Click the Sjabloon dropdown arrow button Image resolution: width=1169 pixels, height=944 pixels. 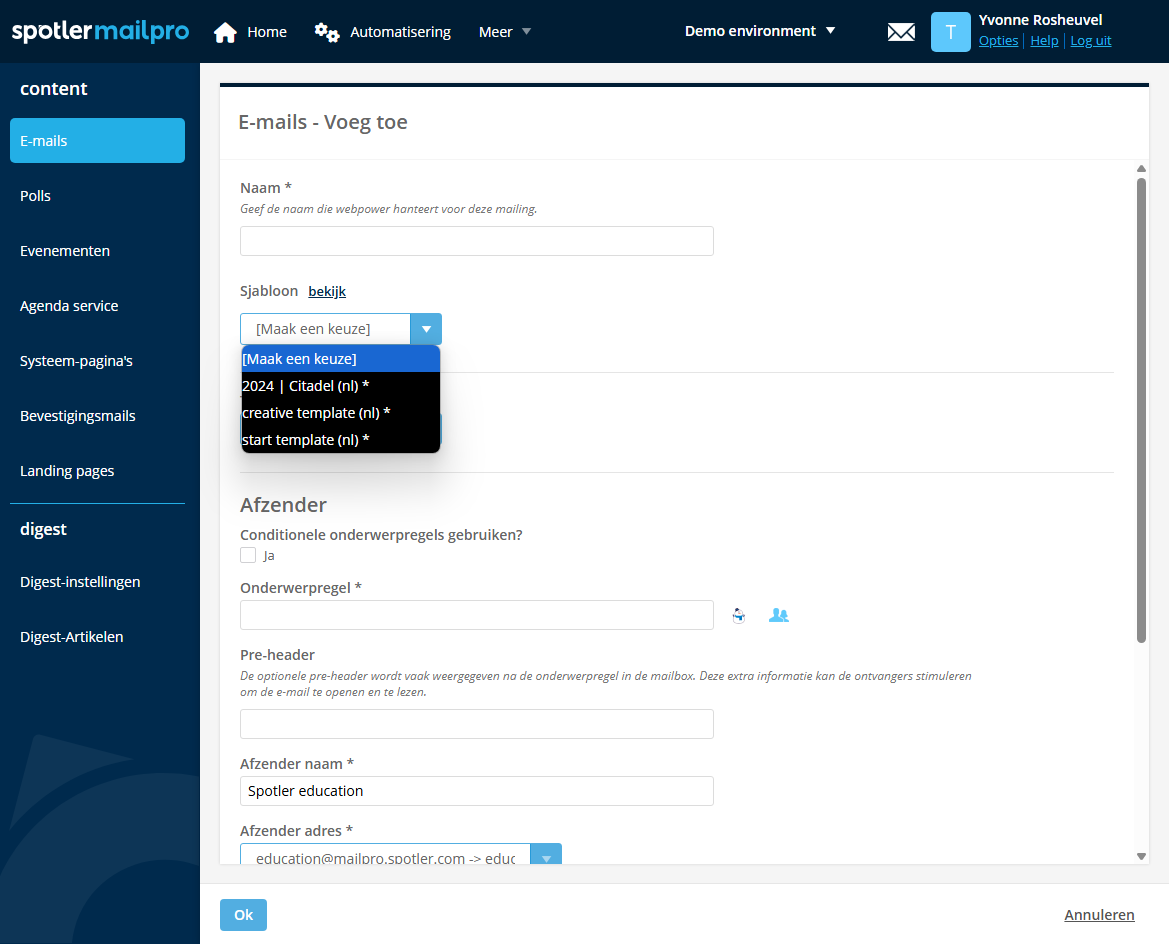[x=426, y=328]
